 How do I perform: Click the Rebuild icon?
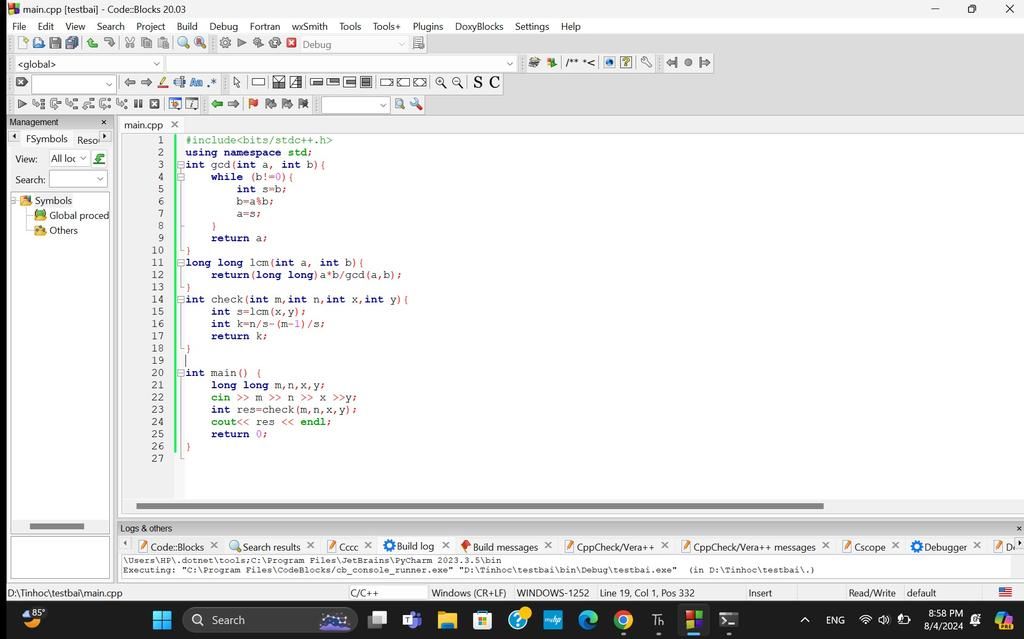(x=275, y=43)
